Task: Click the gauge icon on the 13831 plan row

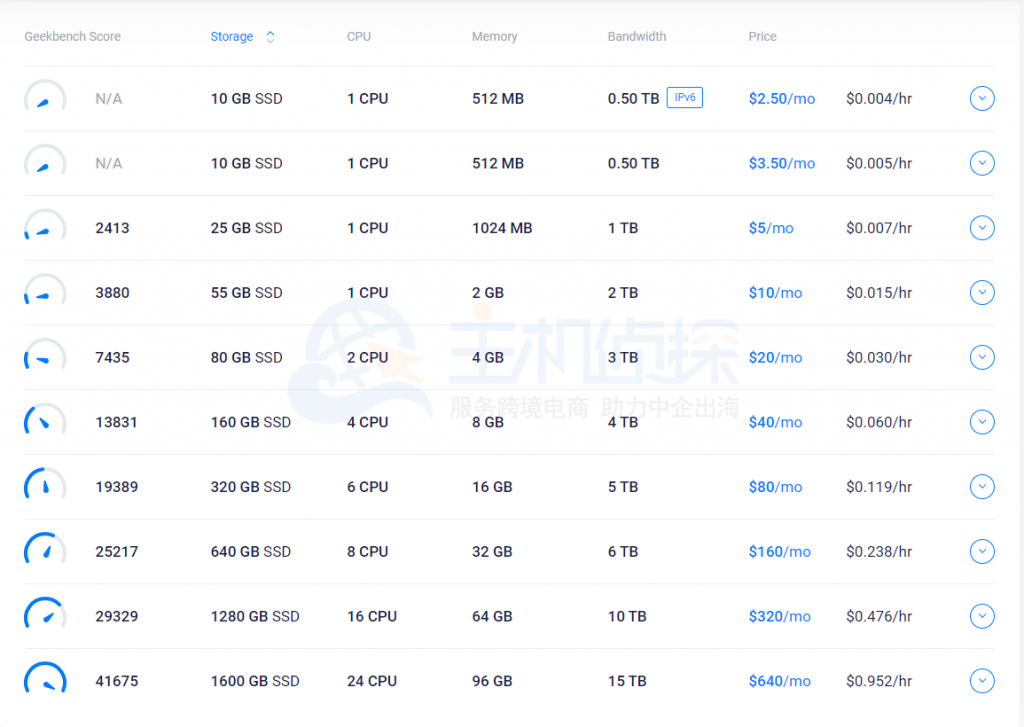Action: click(x=45, y=422)
